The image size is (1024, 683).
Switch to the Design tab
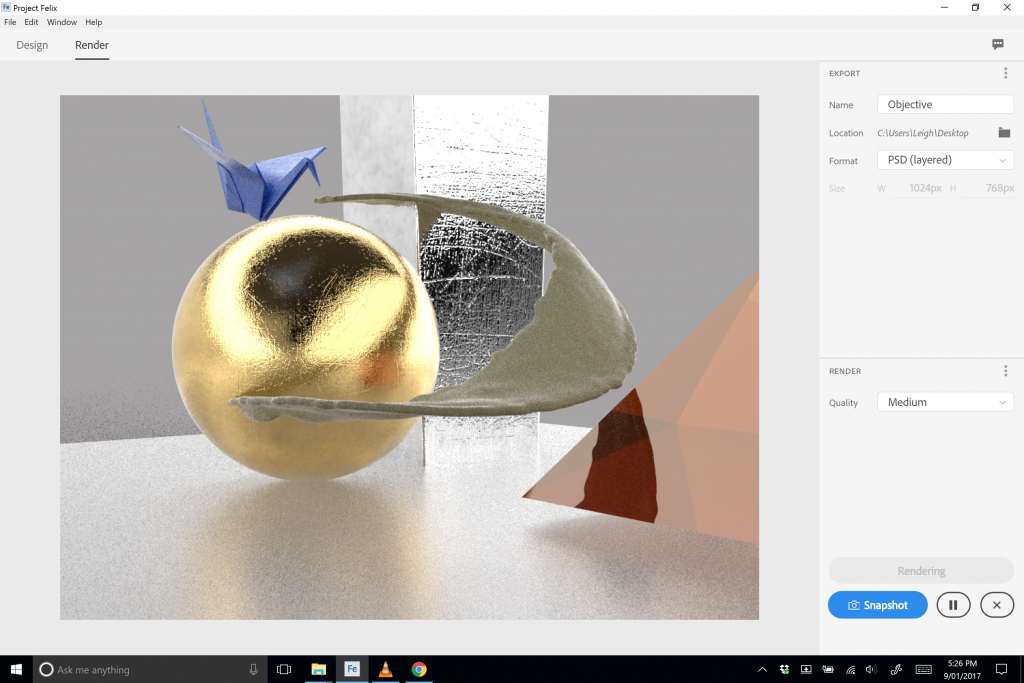click(x=32, y=45)
